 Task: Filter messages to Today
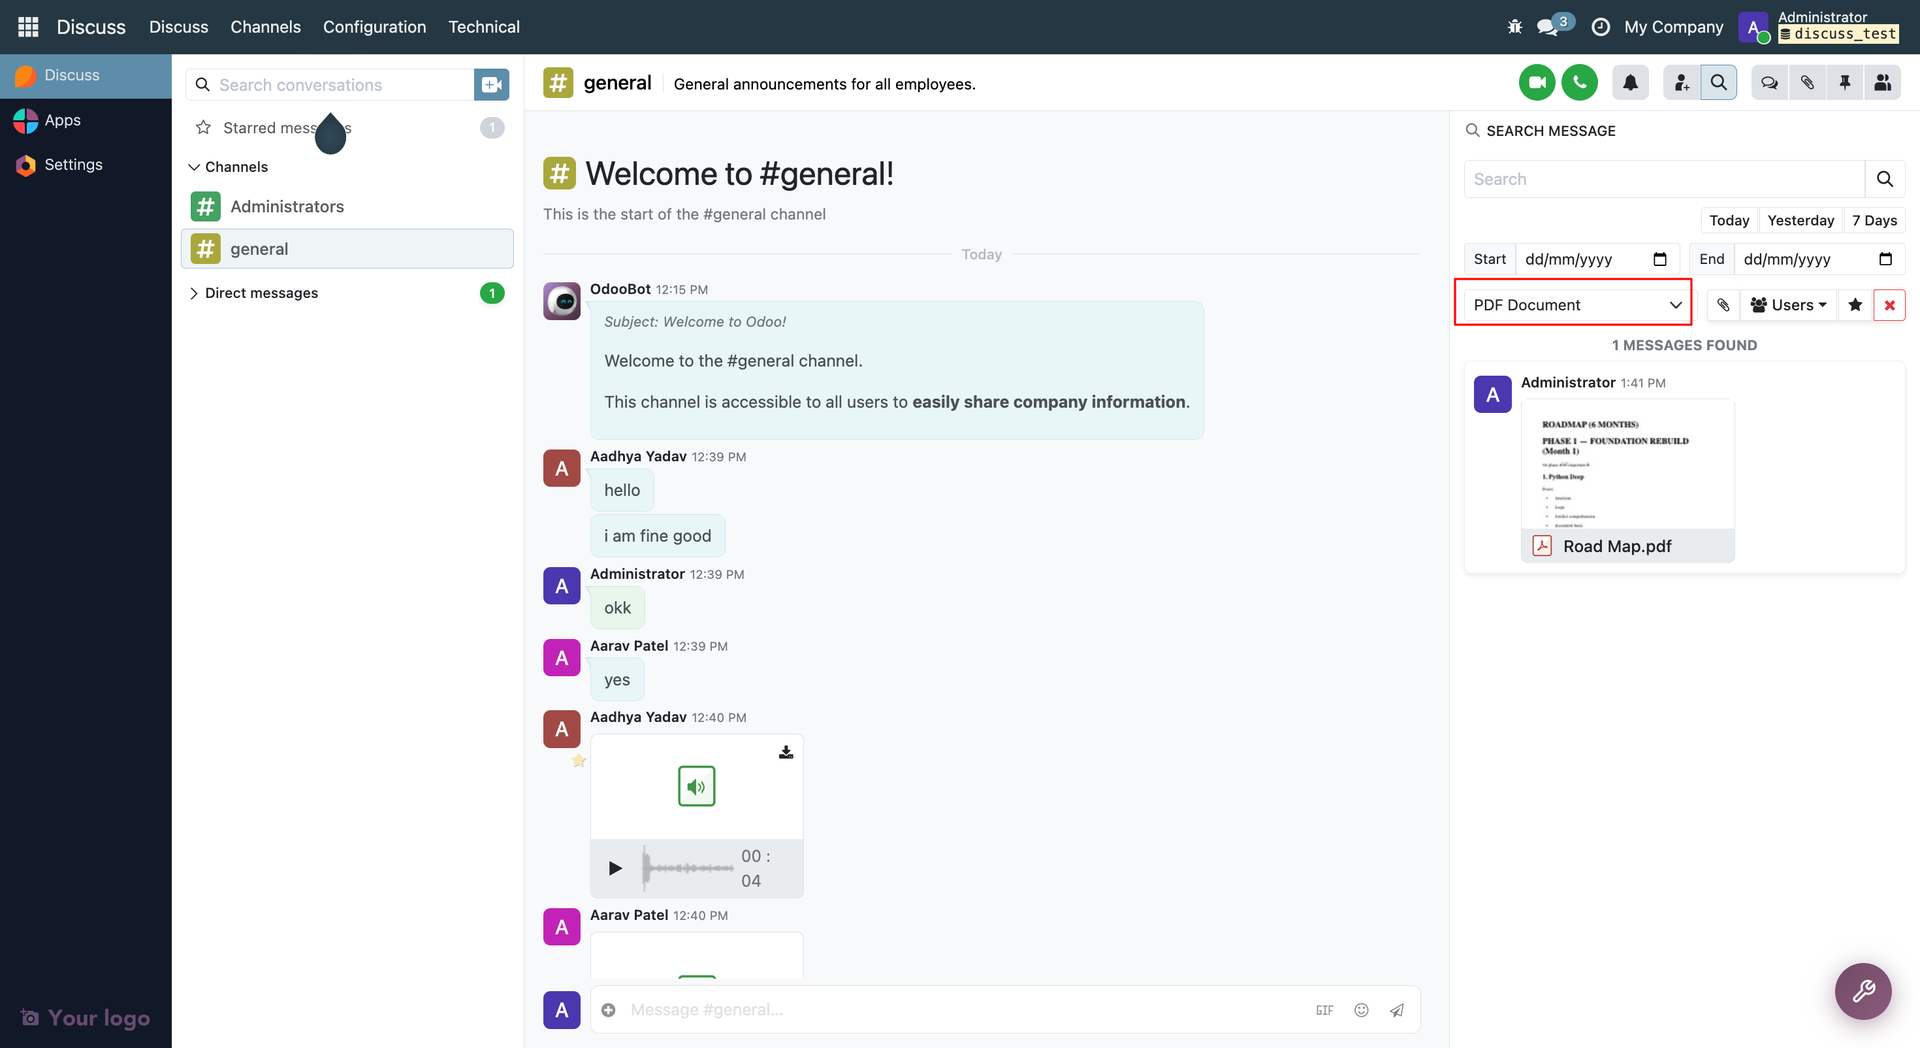click(x=1729, y=220)
